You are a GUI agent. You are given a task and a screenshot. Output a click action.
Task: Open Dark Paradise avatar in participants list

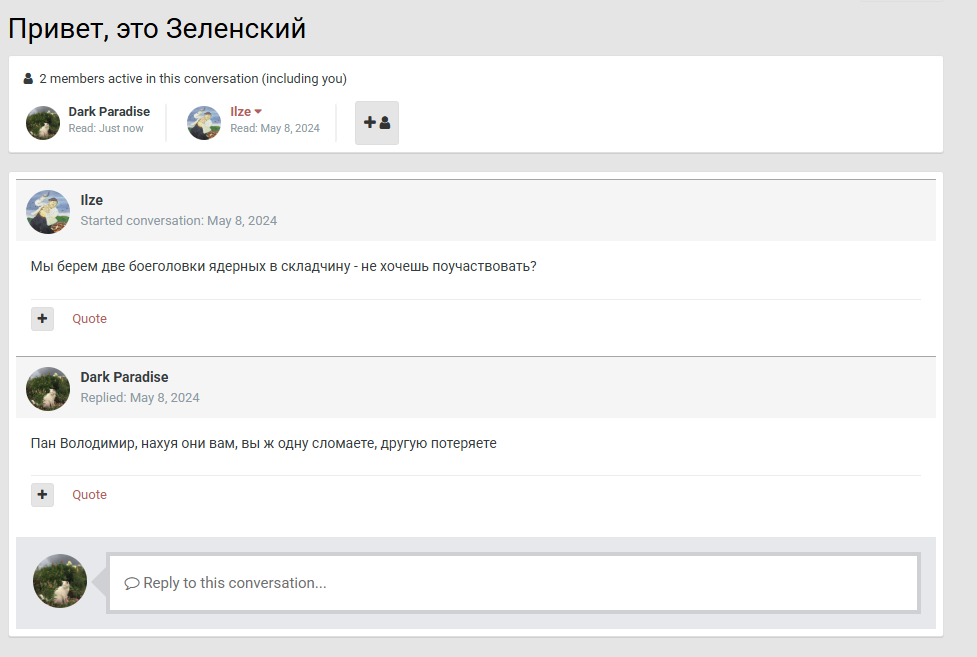click(x=43, y=123)
